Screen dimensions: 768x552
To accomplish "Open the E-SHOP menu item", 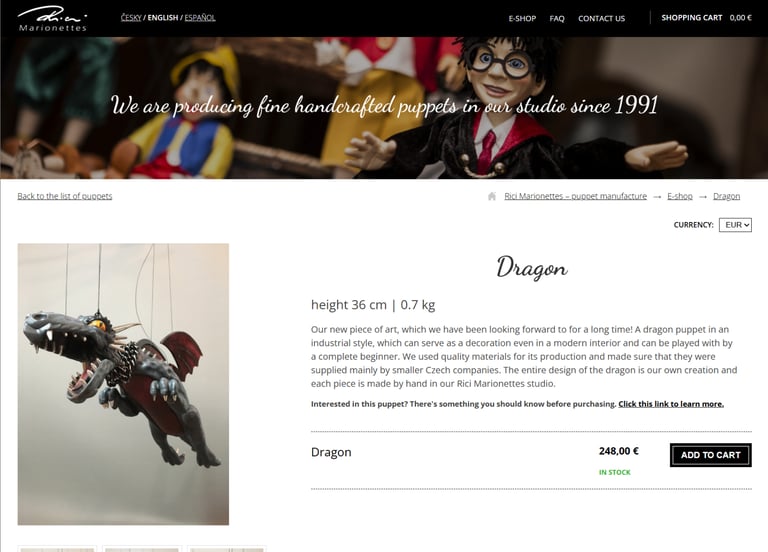I will (522, 19).
